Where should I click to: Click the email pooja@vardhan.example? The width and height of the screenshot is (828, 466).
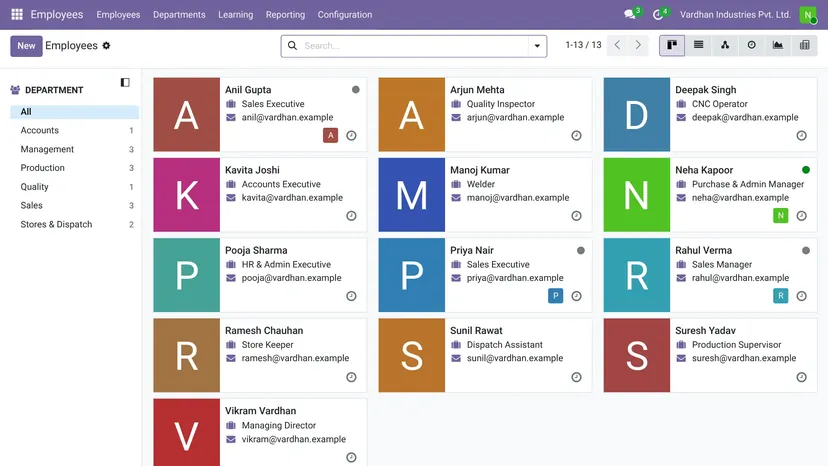[291, 278]
